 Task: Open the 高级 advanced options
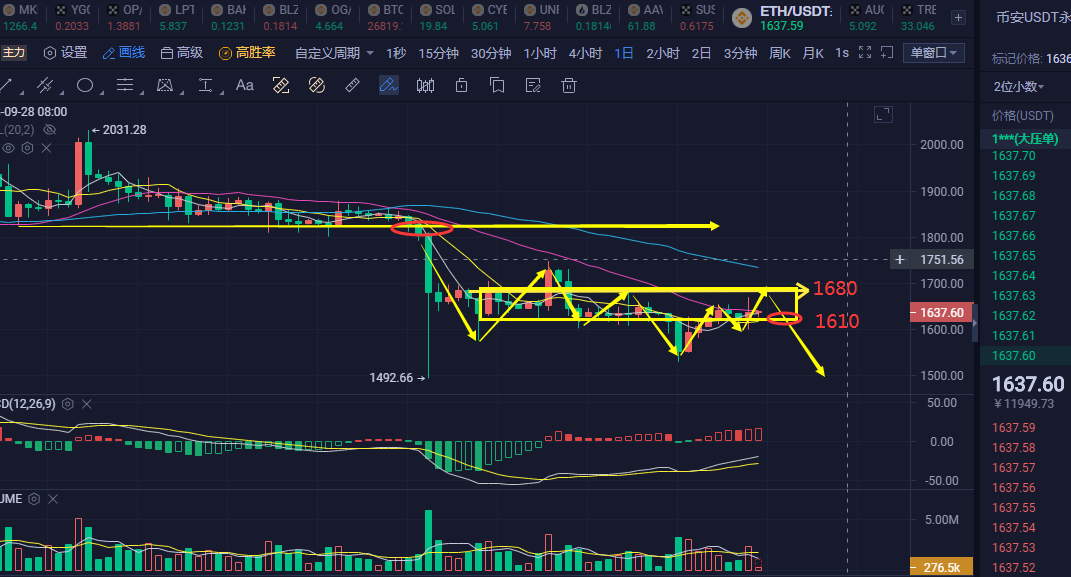tap(182, 53)
